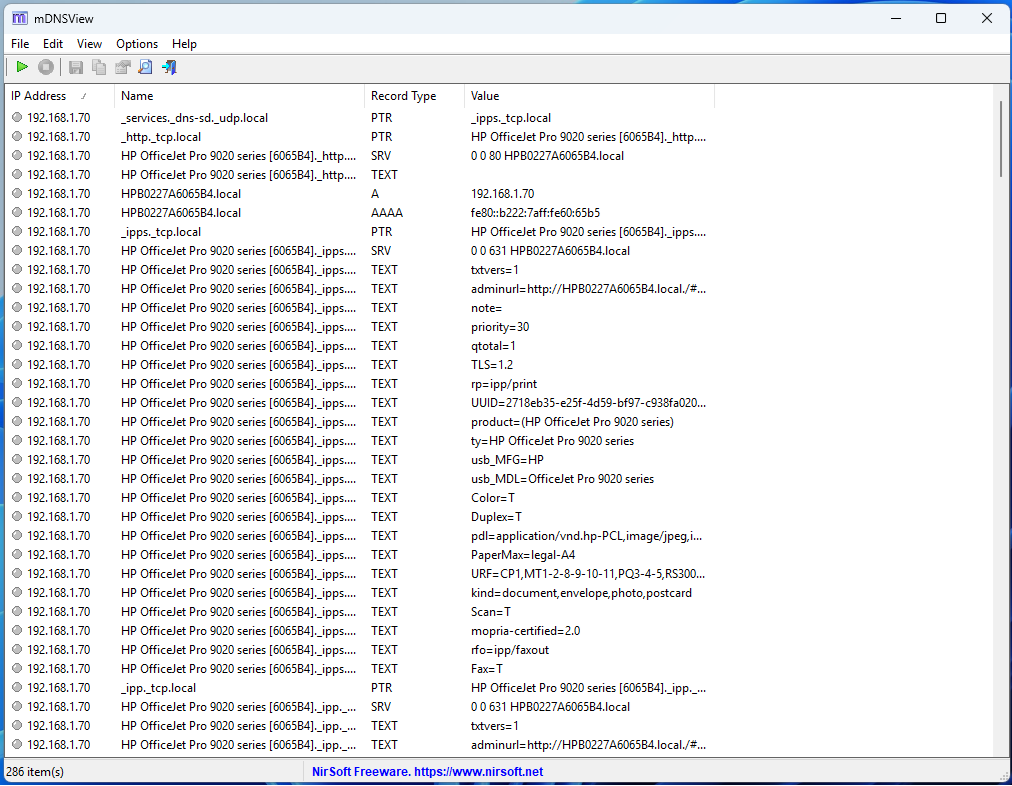Select the value Duplex=T
The width and height of the screenshot is (1012, 786).
point(496,517)
